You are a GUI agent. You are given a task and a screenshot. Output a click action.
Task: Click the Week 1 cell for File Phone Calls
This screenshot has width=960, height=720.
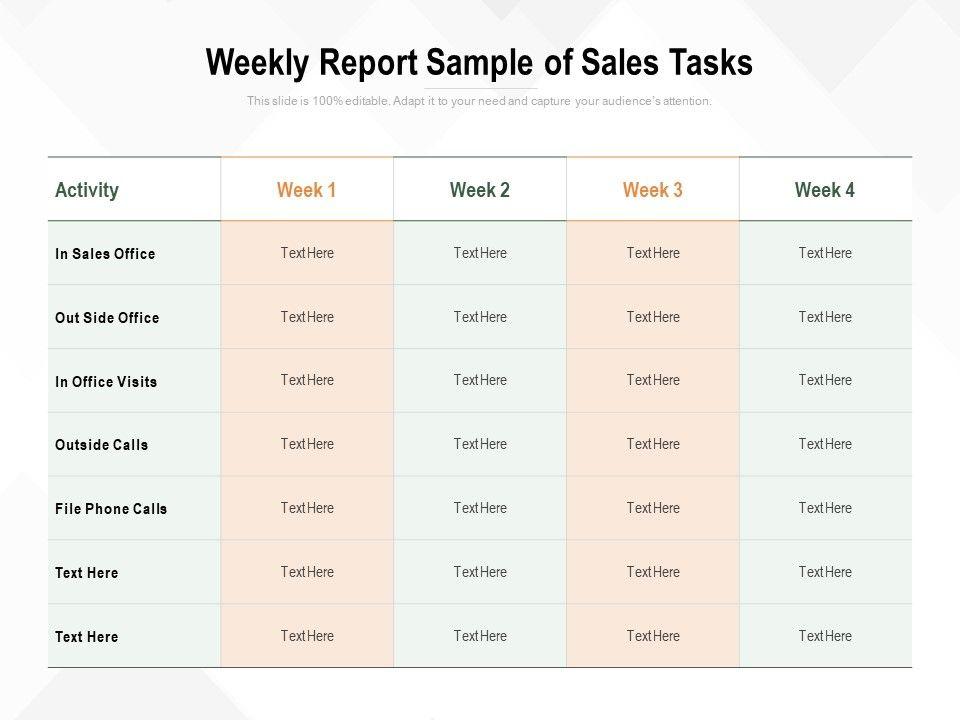point(307,508)
